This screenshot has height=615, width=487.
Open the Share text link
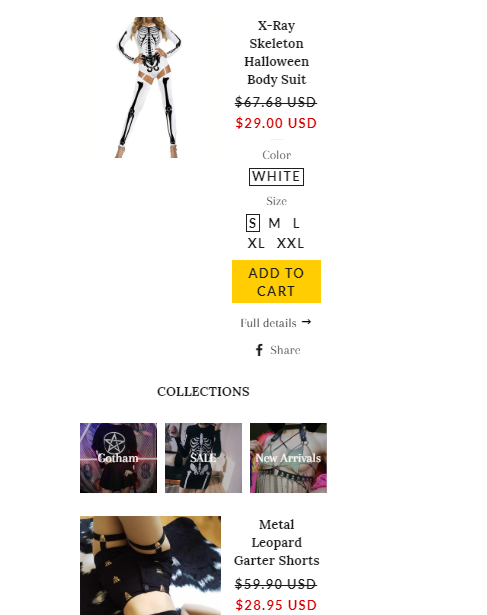point(285,350)
